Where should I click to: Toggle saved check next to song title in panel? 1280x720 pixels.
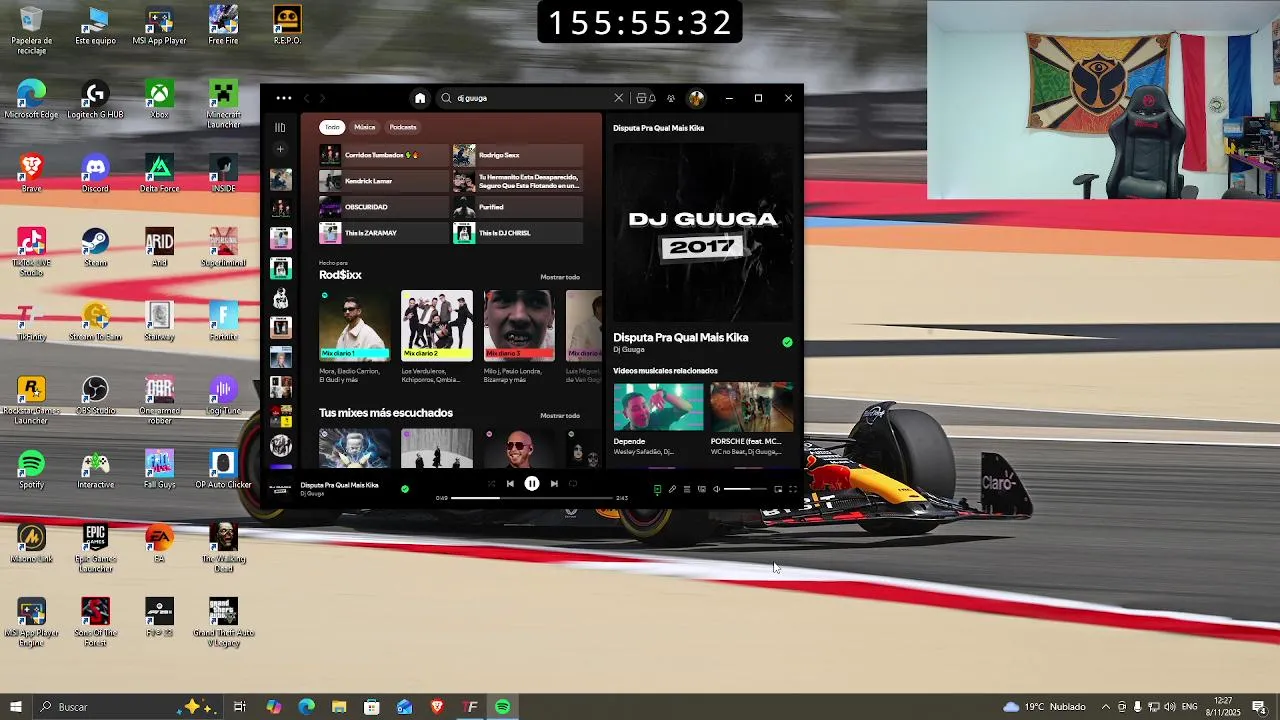(x=787, y=342)
